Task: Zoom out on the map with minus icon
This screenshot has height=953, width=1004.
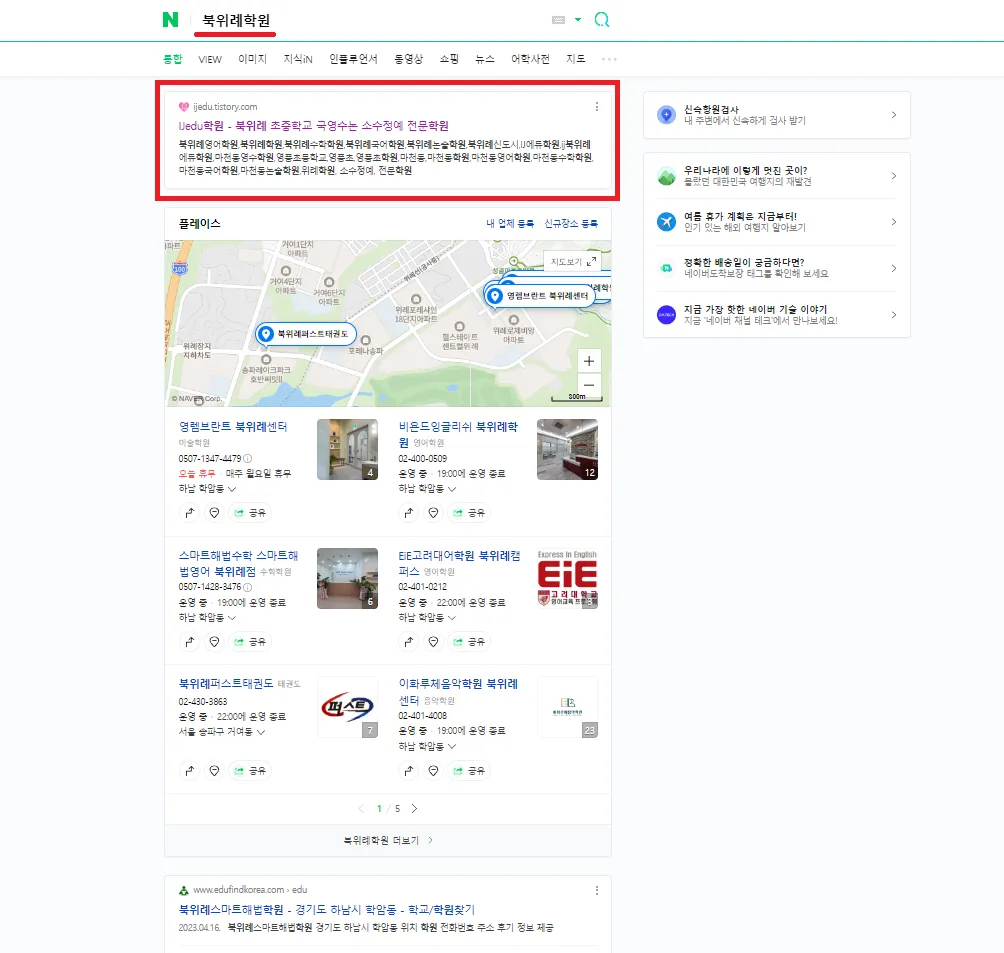Action: pos(589,384)
